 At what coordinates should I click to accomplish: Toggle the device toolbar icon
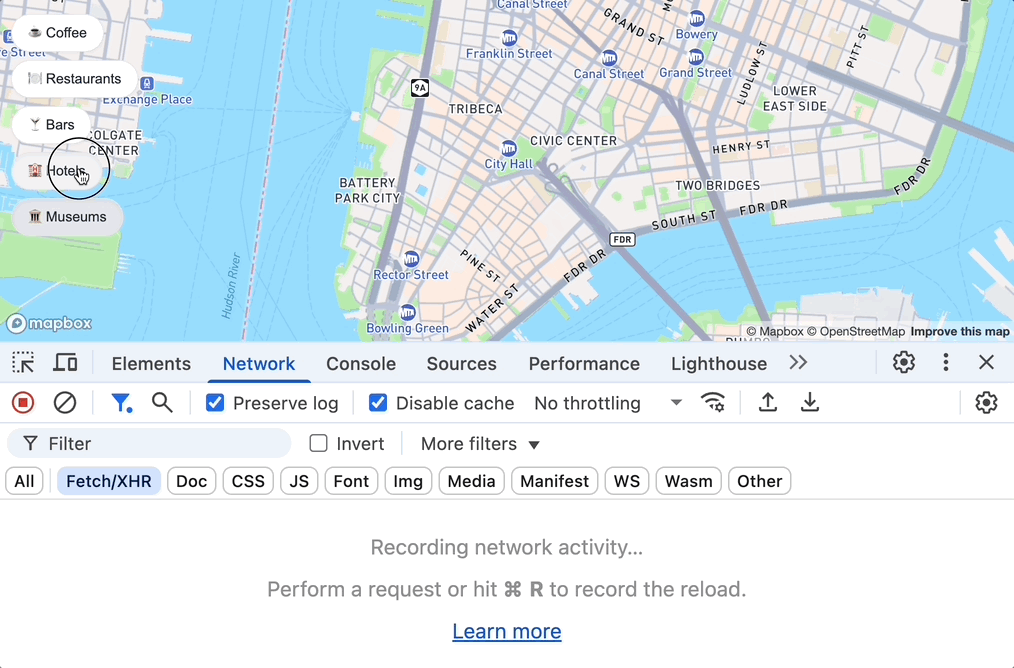66,363
